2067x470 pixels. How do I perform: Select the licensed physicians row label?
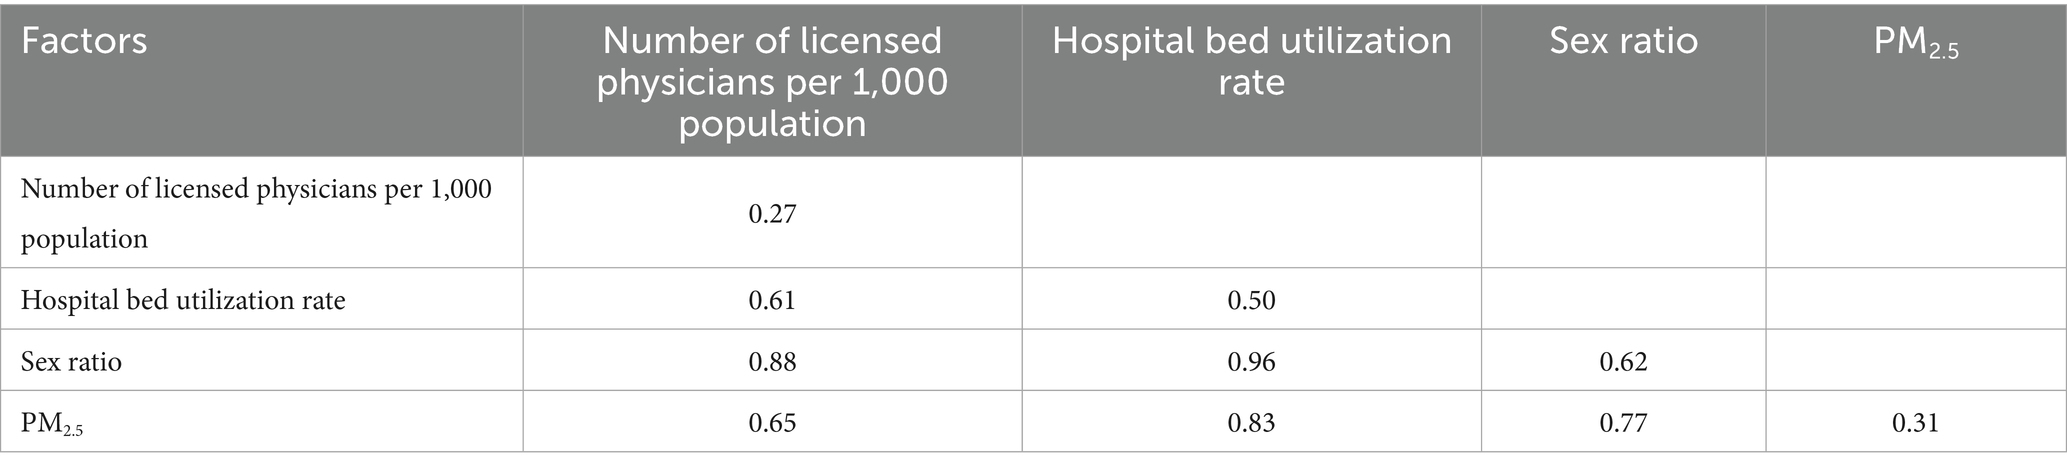click(256, 213)
